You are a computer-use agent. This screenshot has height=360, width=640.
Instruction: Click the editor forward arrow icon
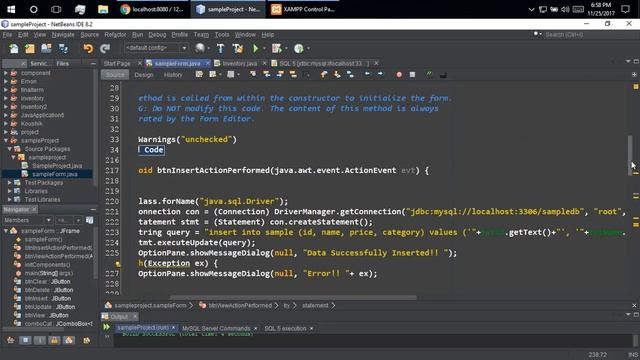[380, 74]
